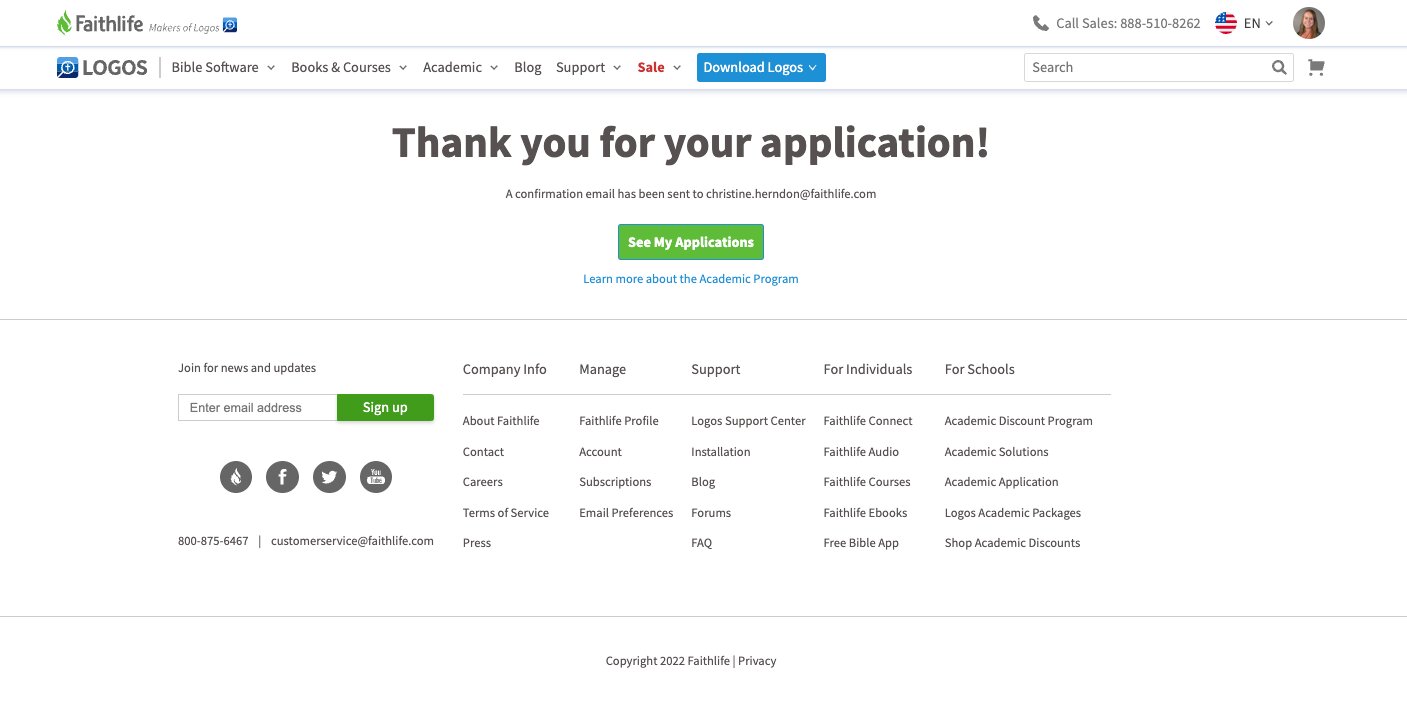This screenshot has height=724, width=1407.
Task: Click the See My Applications button
Action: click(691, 242)
